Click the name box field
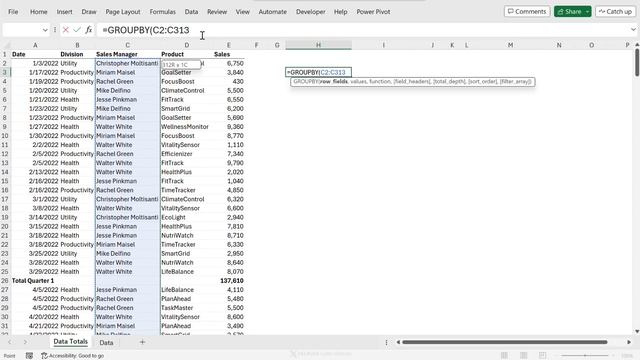The width and height of the screenshot is (640, 360). 21,30
